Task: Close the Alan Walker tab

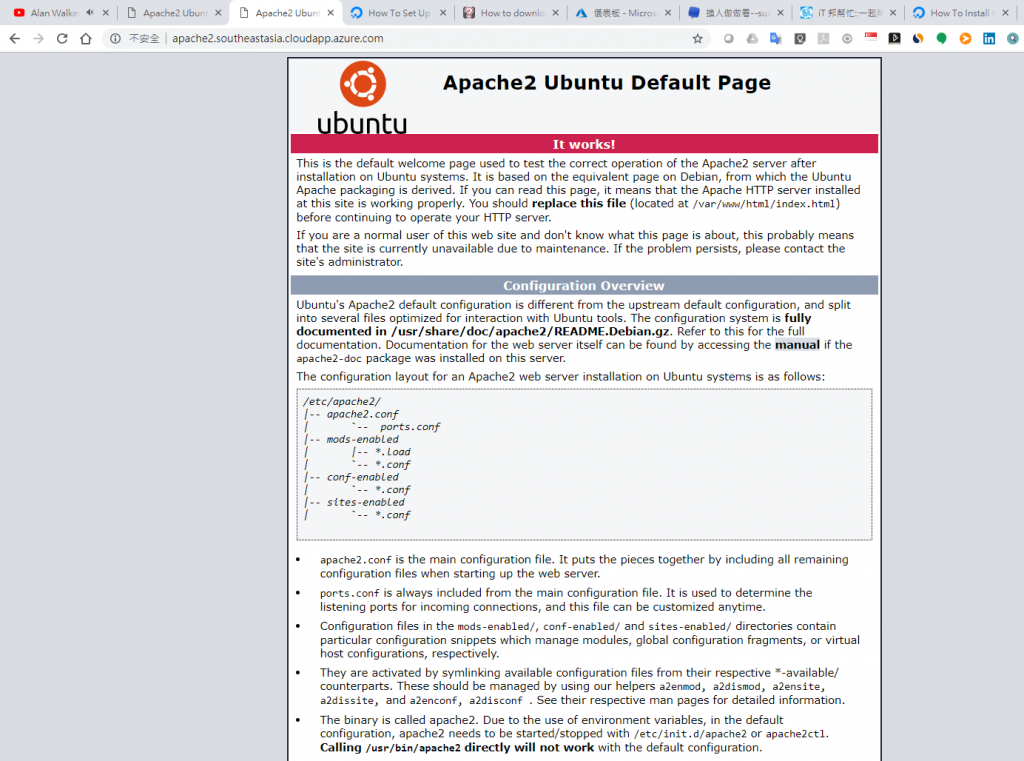Action: coord(106,12)
